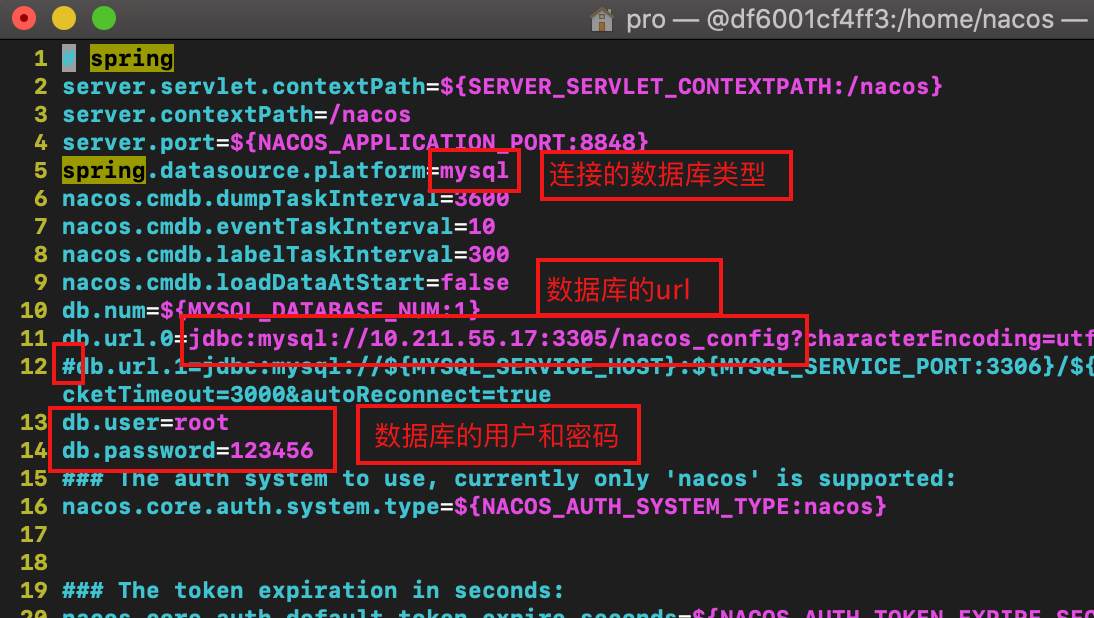Click the red close window button

[24, 18]
